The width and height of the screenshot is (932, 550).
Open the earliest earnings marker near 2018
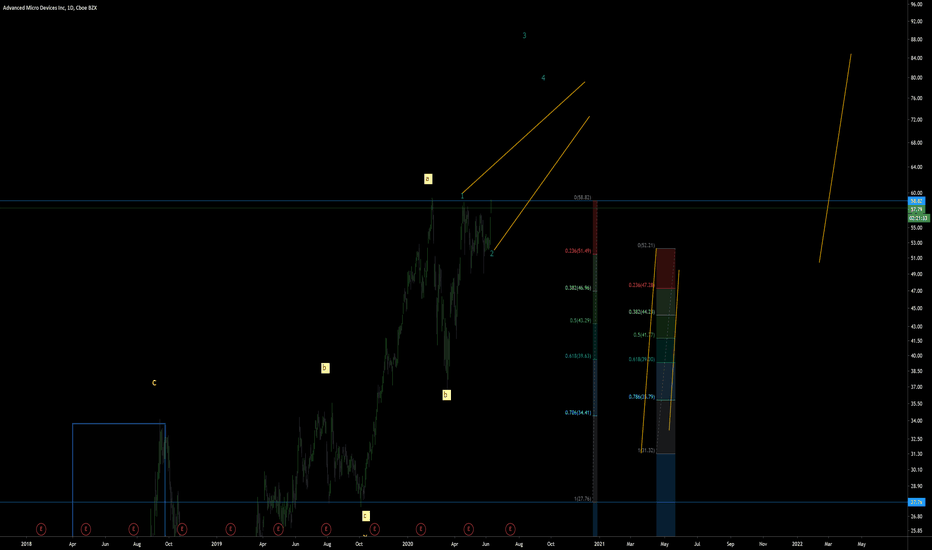[41, 529]
